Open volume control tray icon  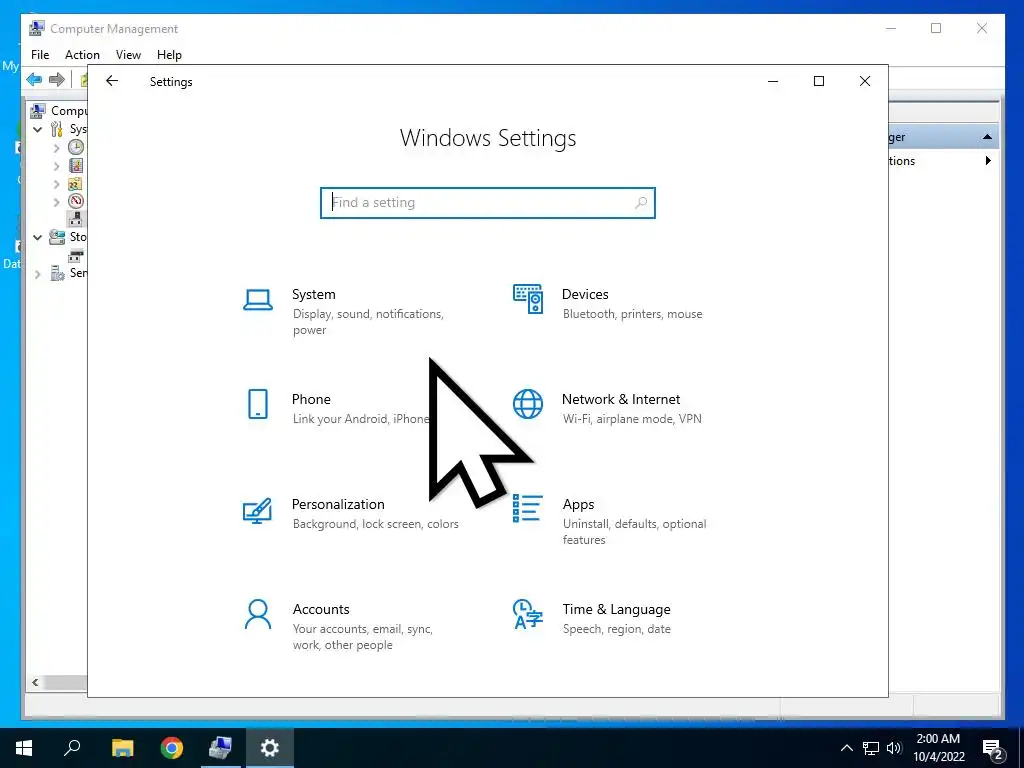coord(894,748)
